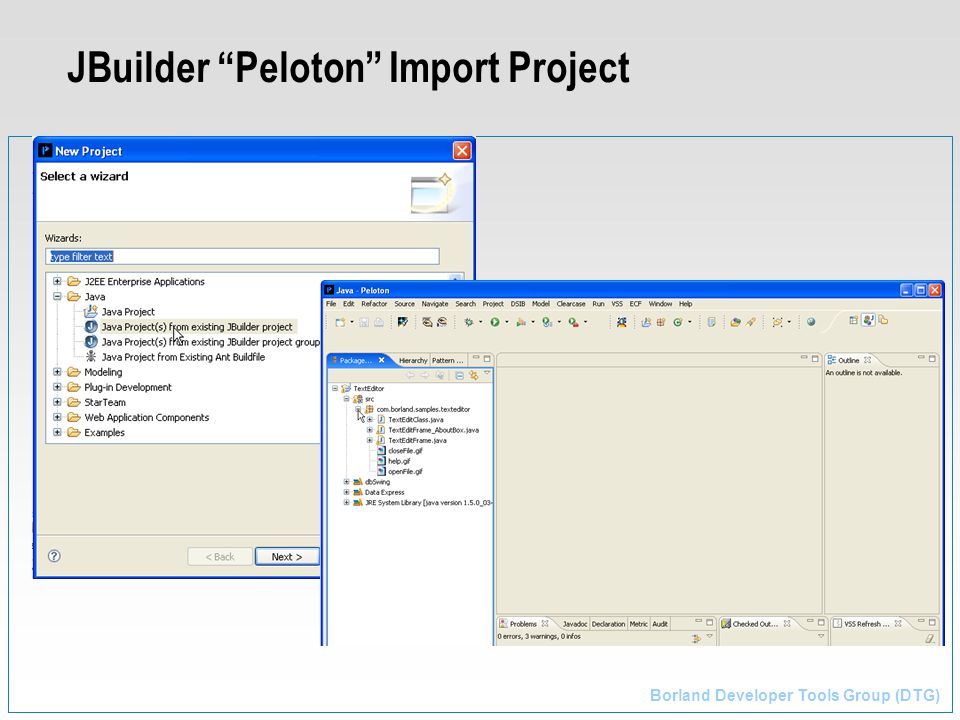Image resolution: width=960 pixels, height=720 pixels.
Task: Click the green Run icon in toolbar
Action: [495, 322]
